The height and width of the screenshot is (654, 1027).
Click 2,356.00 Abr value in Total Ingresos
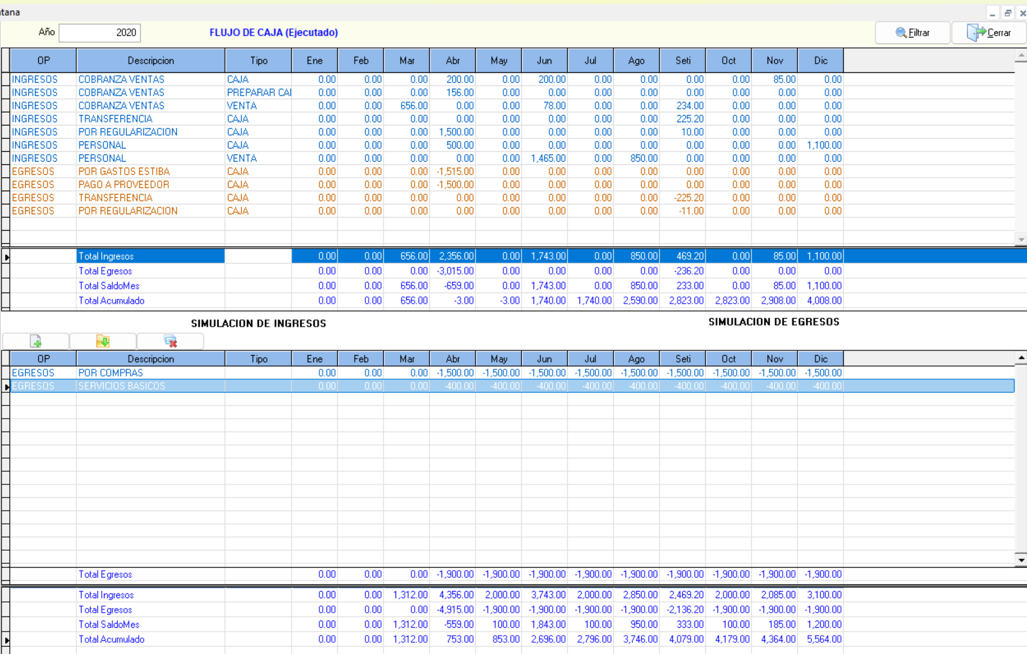point(453,256)
